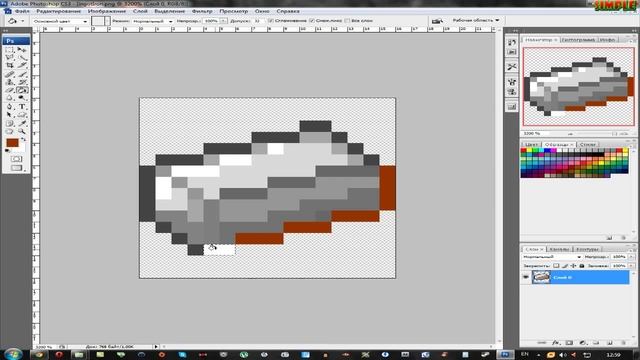Viewport: 640px width, 360px height.
Task: Select the Type tool
Action: click(x=22, y=107)
